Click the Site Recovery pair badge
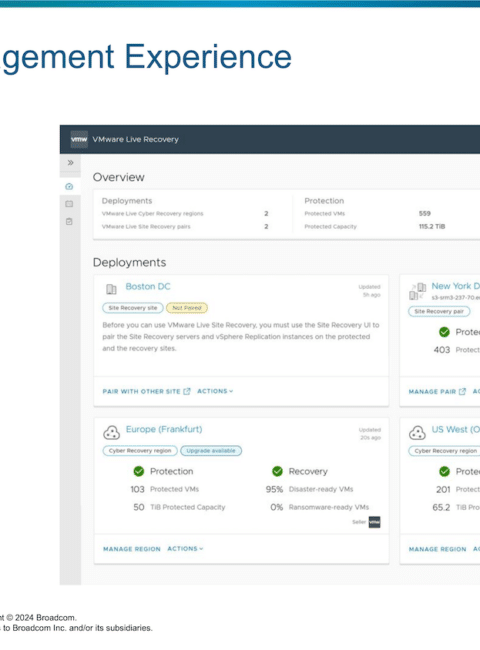This screenshot has width=480, height=650. point(439,311)
